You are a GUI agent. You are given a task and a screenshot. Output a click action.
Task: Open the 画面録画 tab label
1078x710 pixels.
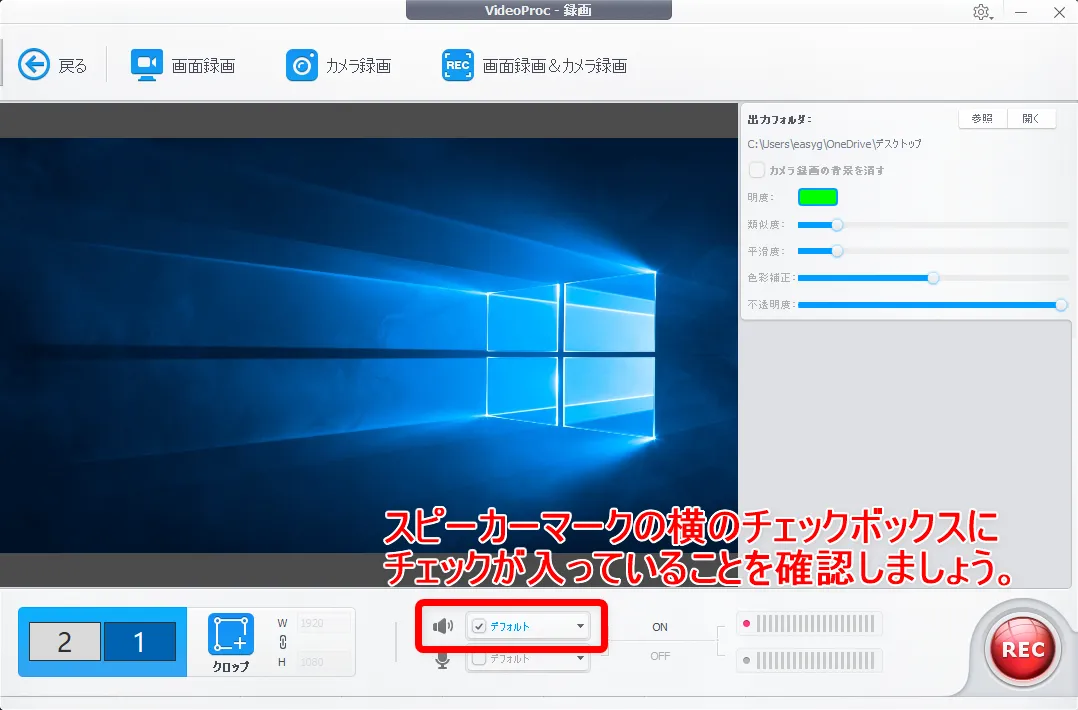tap(204, 66)
